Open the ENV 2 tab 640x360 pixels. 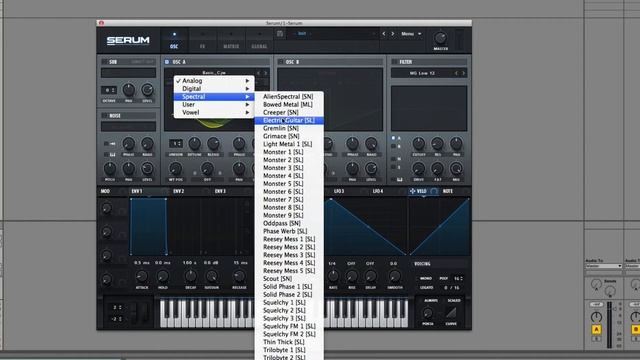(x=178, y=191)
